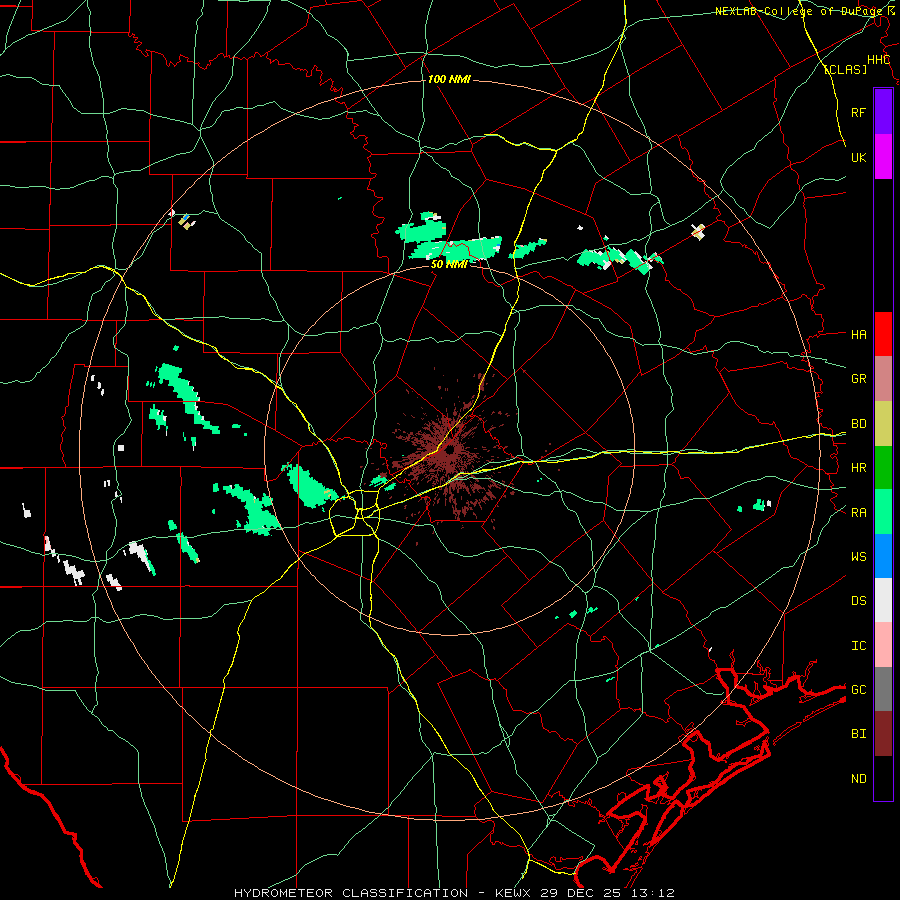Viewport: 900px width, 900px height.
Task: Click the GC legend label
Action: pos(858,689)
